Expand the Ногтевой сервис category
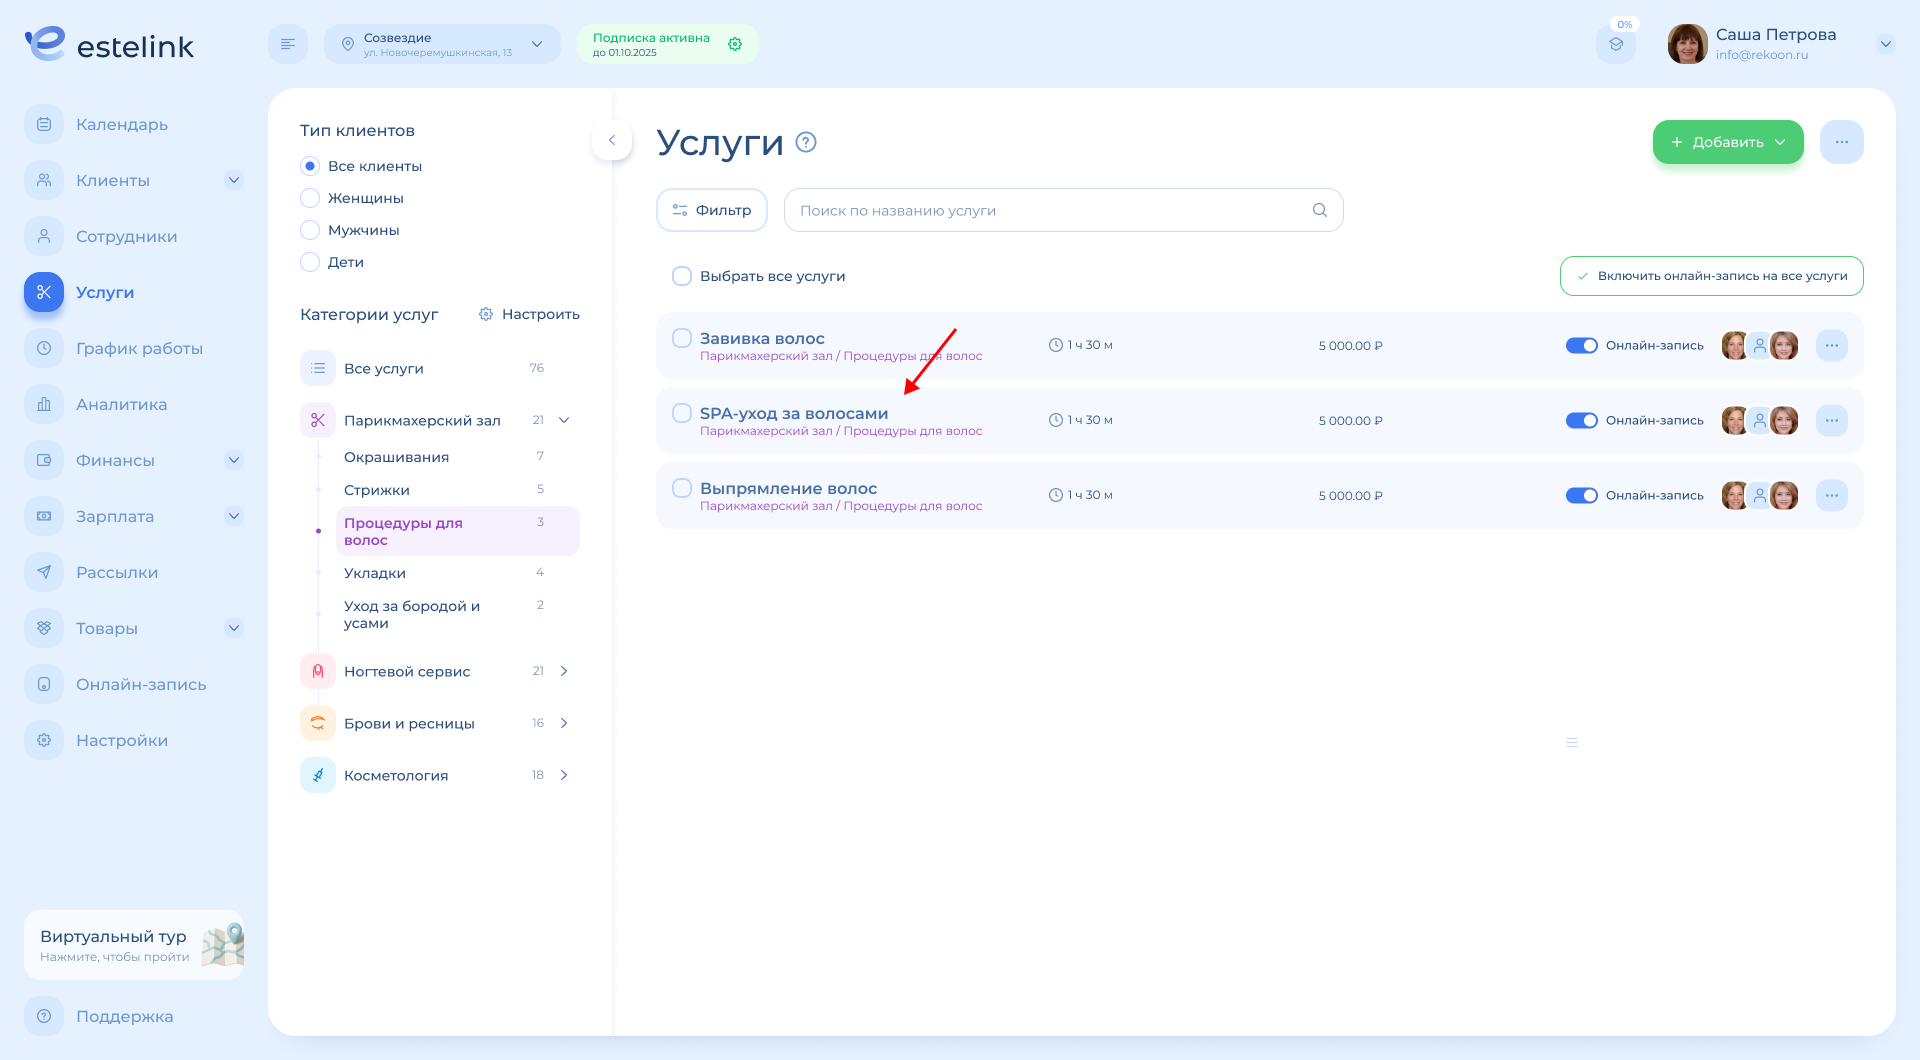Image resolution: width=1920 pixels, height=1060 pixels. [564, 671]
